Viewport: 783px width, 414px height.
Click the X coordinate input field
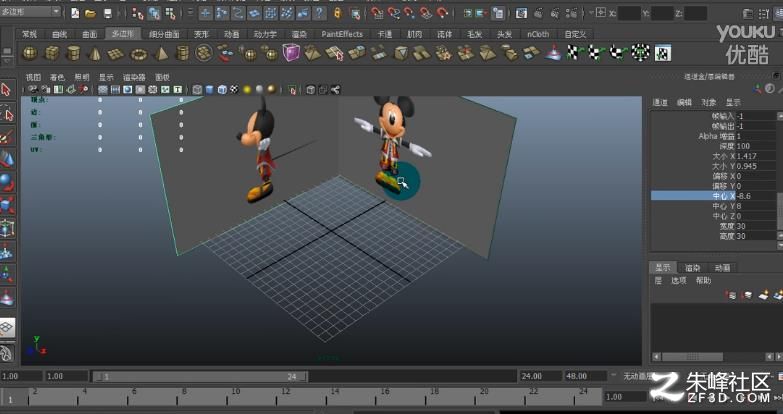coord(629,13)
